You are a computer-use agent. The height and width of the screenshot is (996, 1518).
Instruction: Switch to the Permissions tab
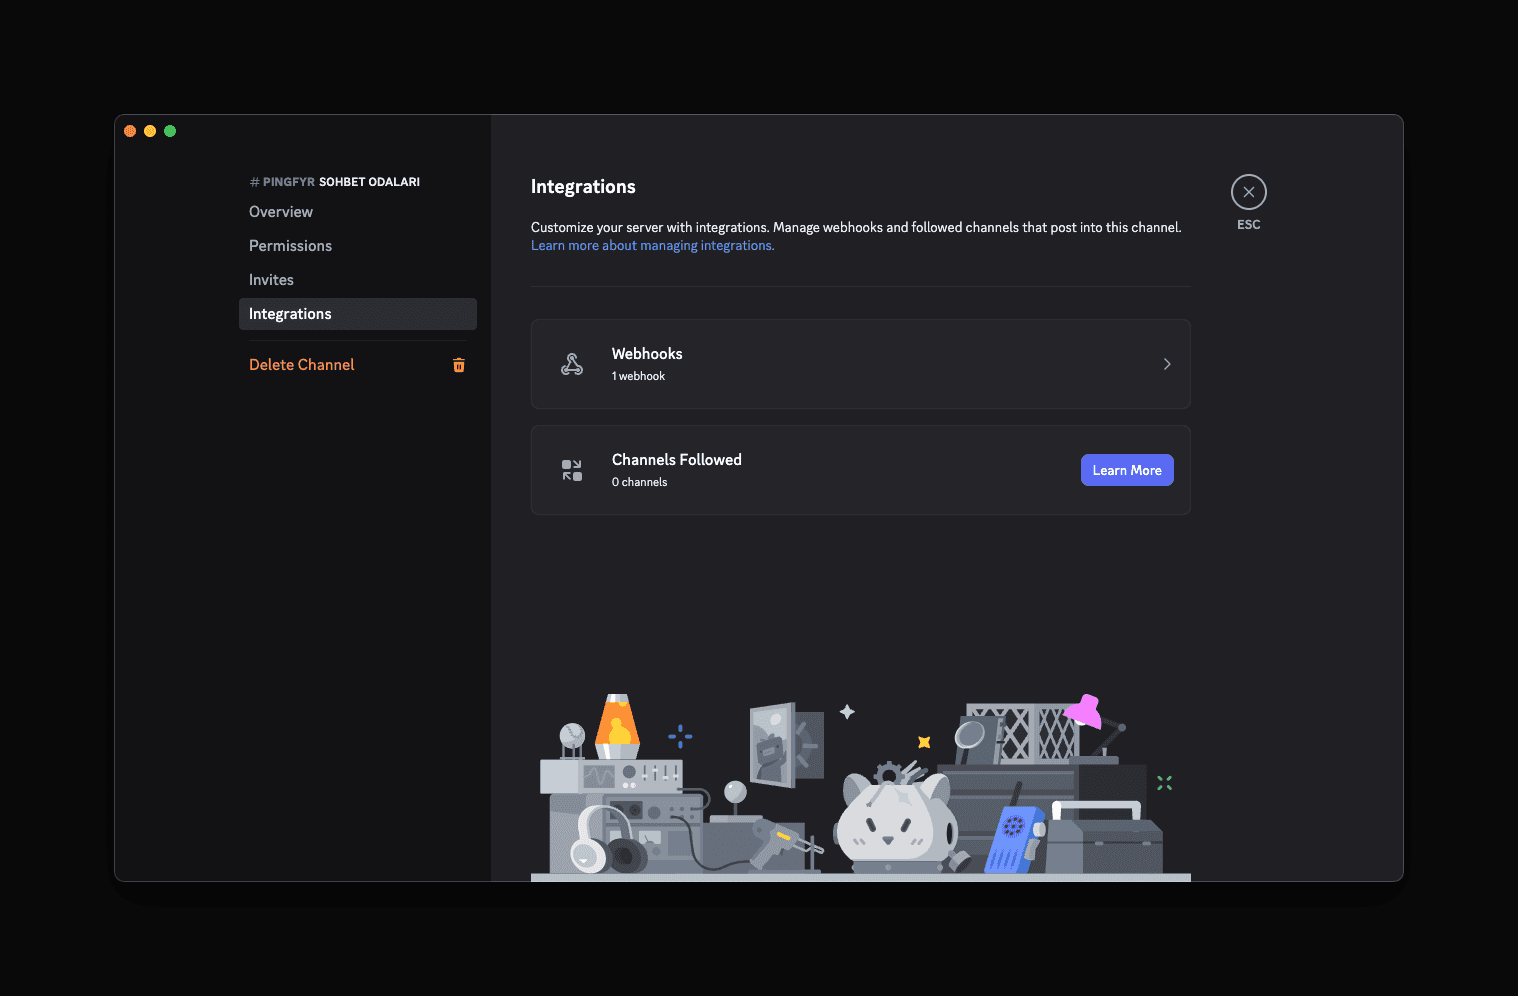[x=290, y=245]
